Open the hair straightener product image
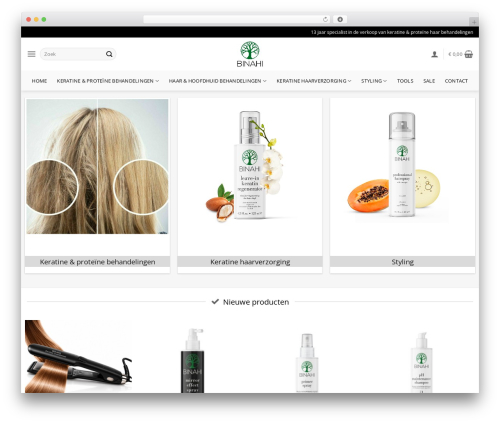Image resolution: width=500 pixels, height=423 pixels. pos(79,356)
